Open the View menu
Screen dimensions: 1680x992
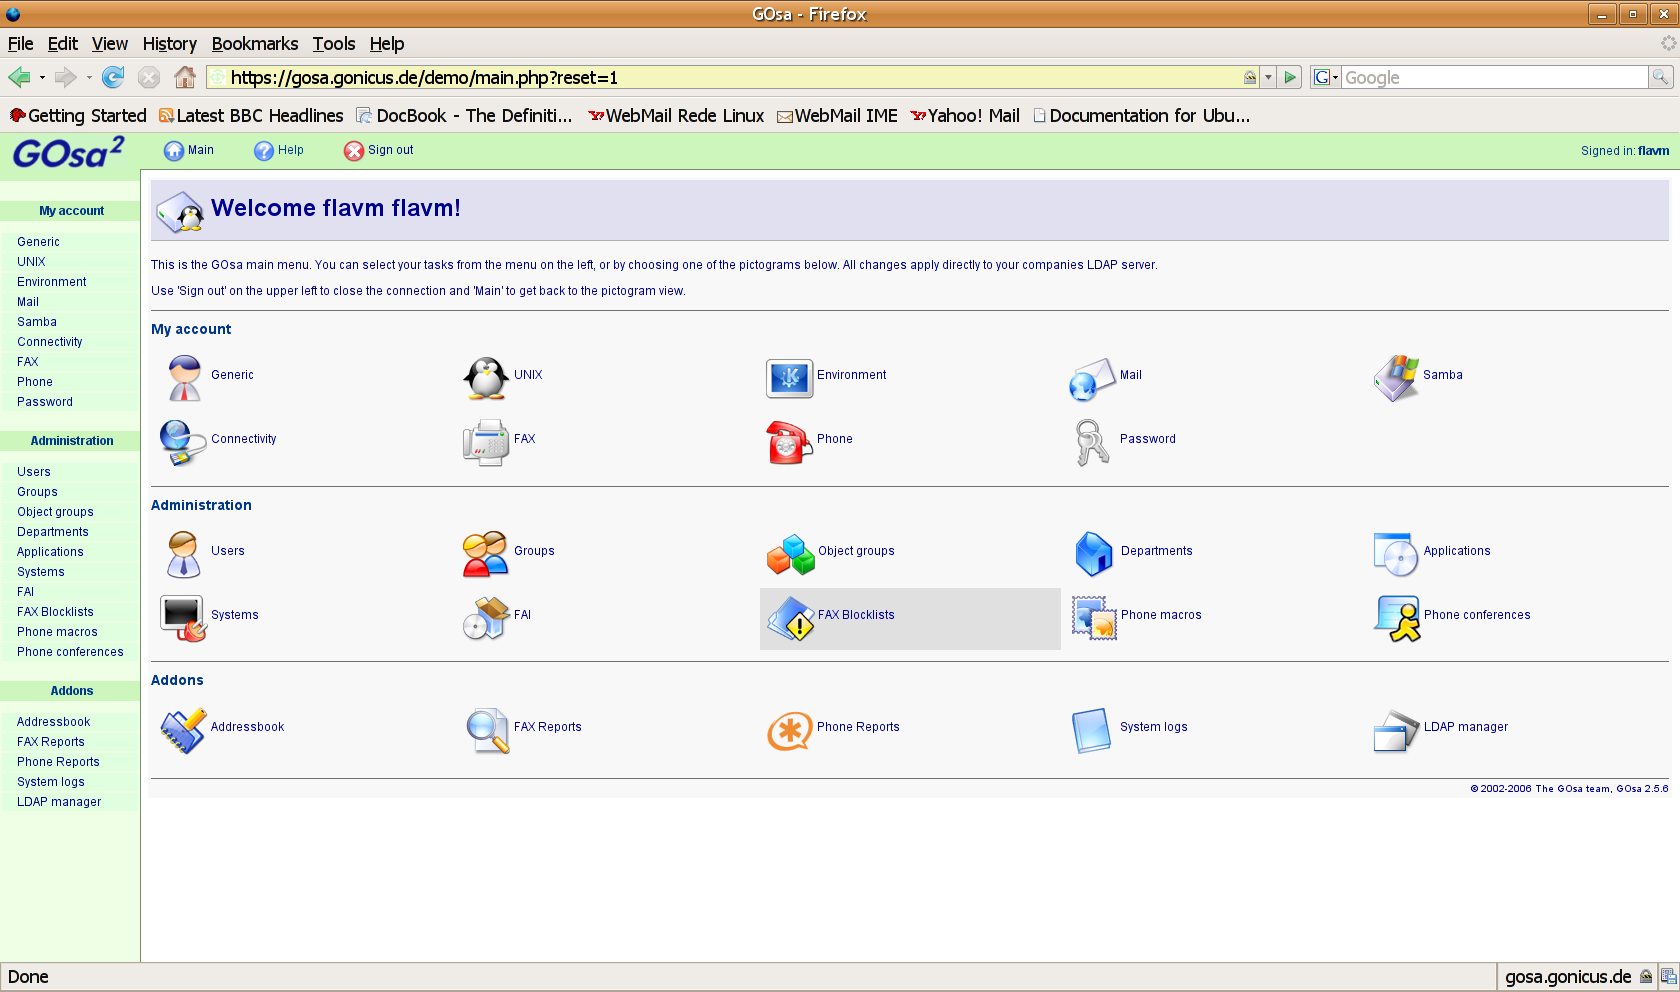(x=110, y=44)
